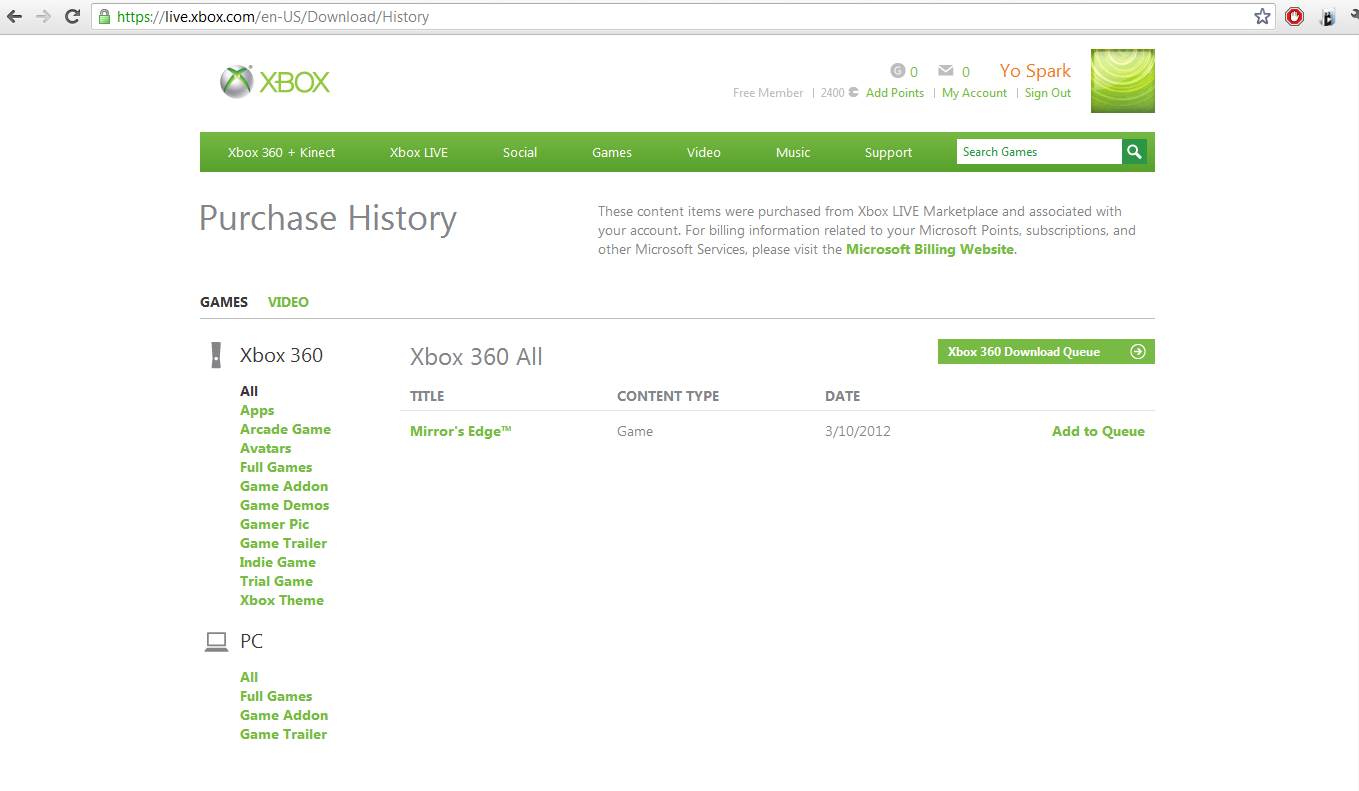The width and height of the screenshot is (1359, 791).
Task: Click the browser Forward arrow
Action: coord(43,17)
